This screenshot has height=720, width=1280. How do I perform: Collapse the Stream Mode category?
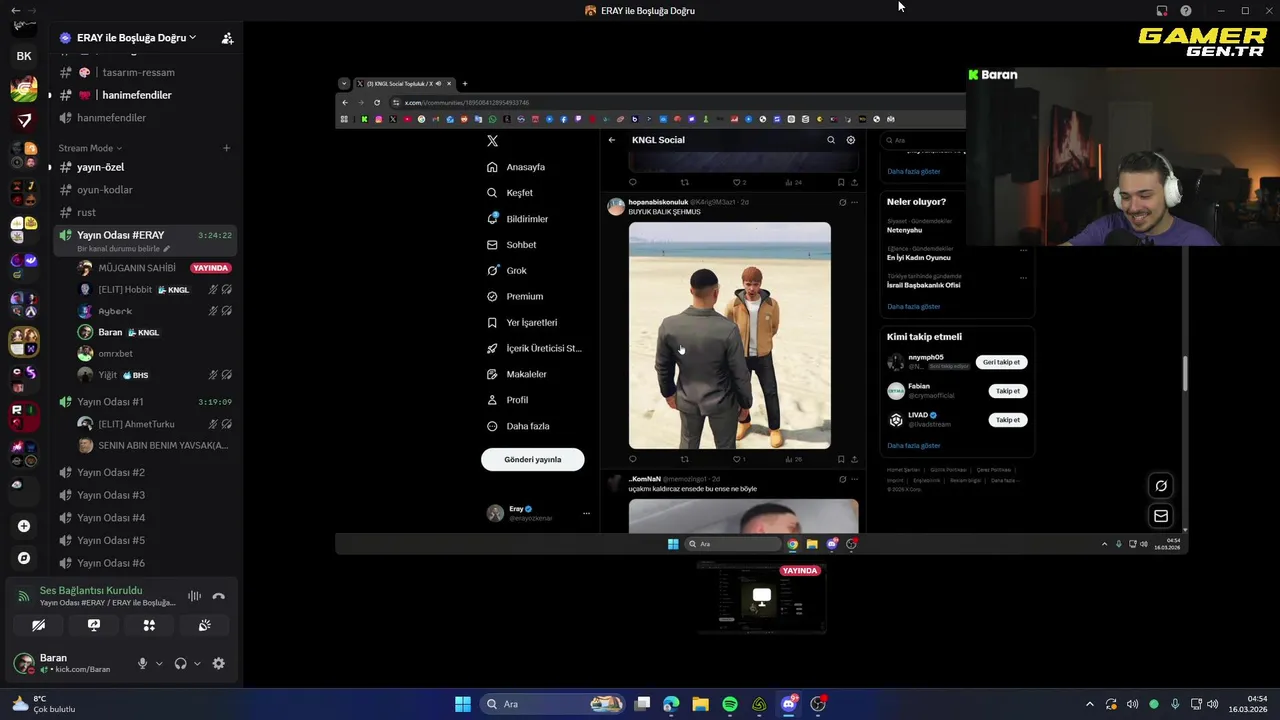[x=90, y=148]
